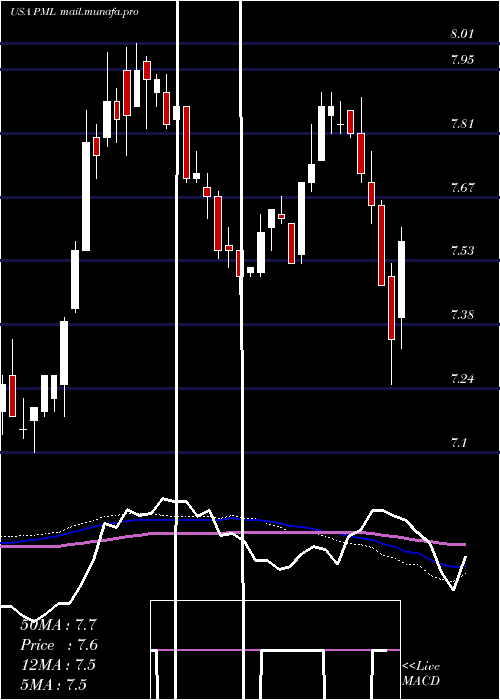Viewport: 500px width, 700px height.
Task: Select the 8.01 price level label
Action: [x=462, y=34]
